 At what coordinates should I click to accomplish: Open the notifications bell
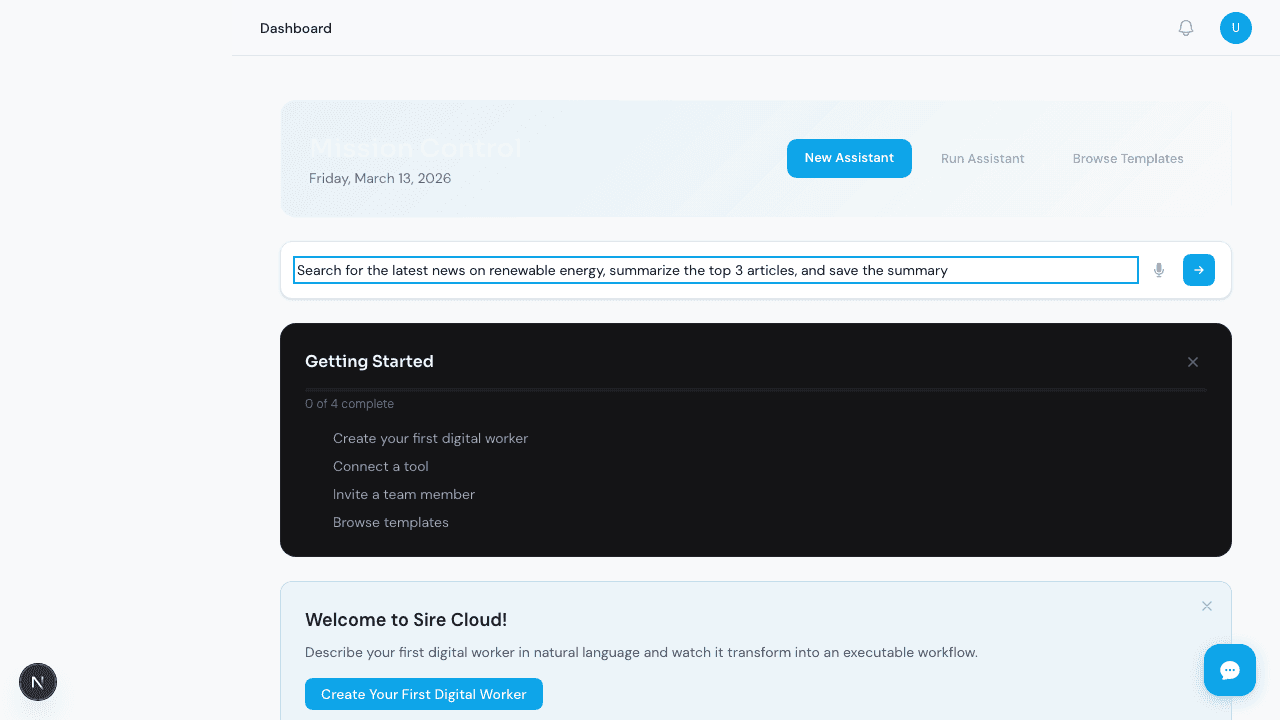[1185, 28]
